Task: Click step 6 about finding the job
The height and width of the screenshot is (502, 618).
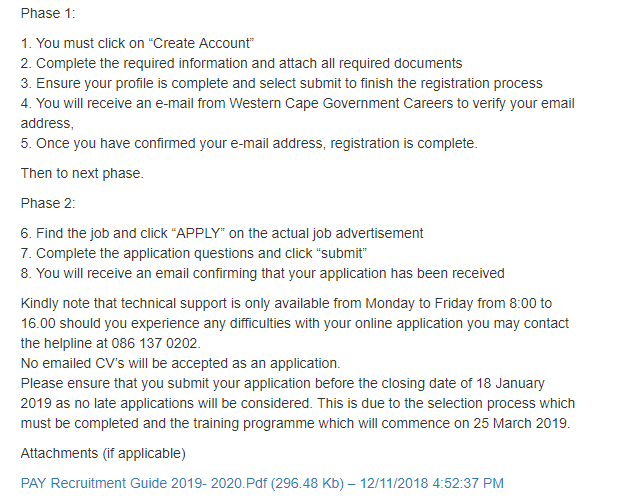Action: pyautogui.click(x=221, y=233)
